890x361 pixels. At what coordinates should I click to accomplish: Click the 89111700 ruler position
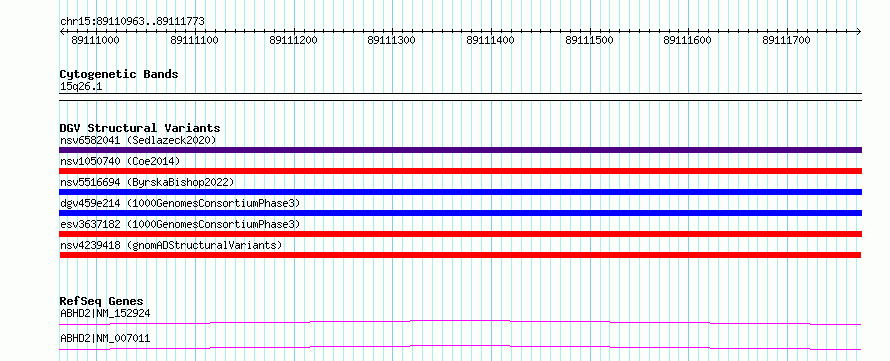point(787,40)
